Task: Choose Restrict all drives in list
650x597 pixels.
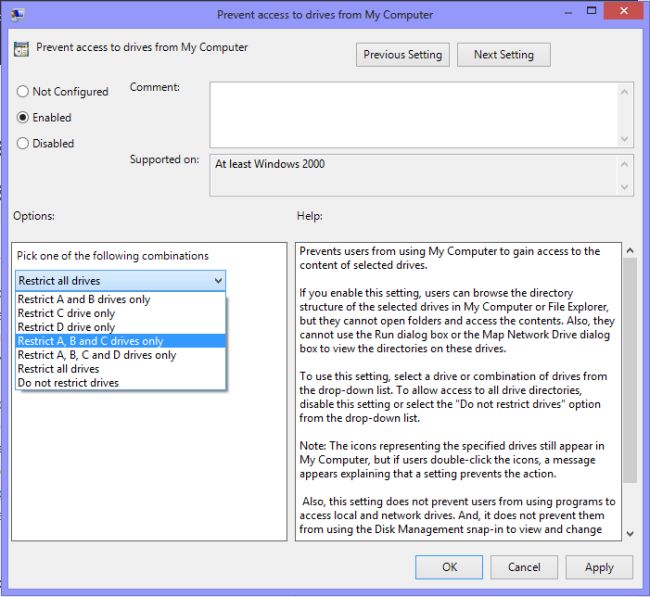Action: pos(121,369)
